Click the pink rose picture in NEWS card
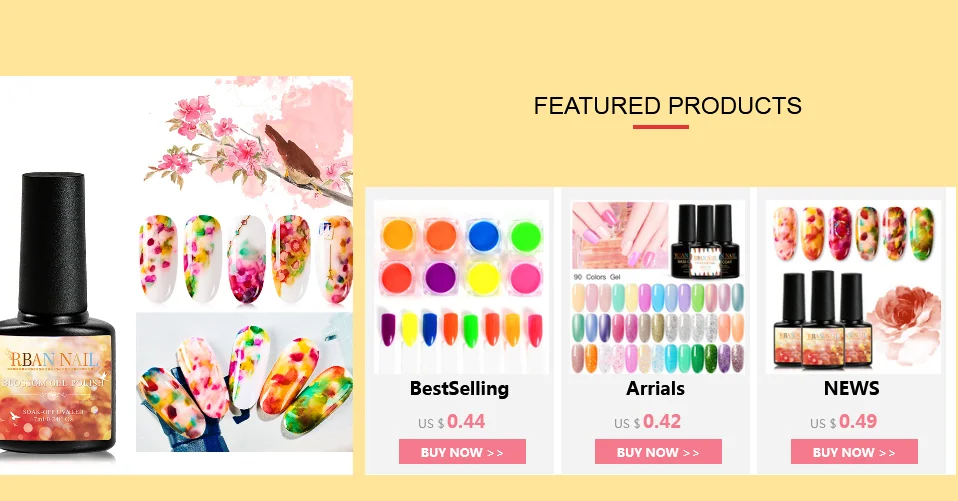 coord(904,324)
